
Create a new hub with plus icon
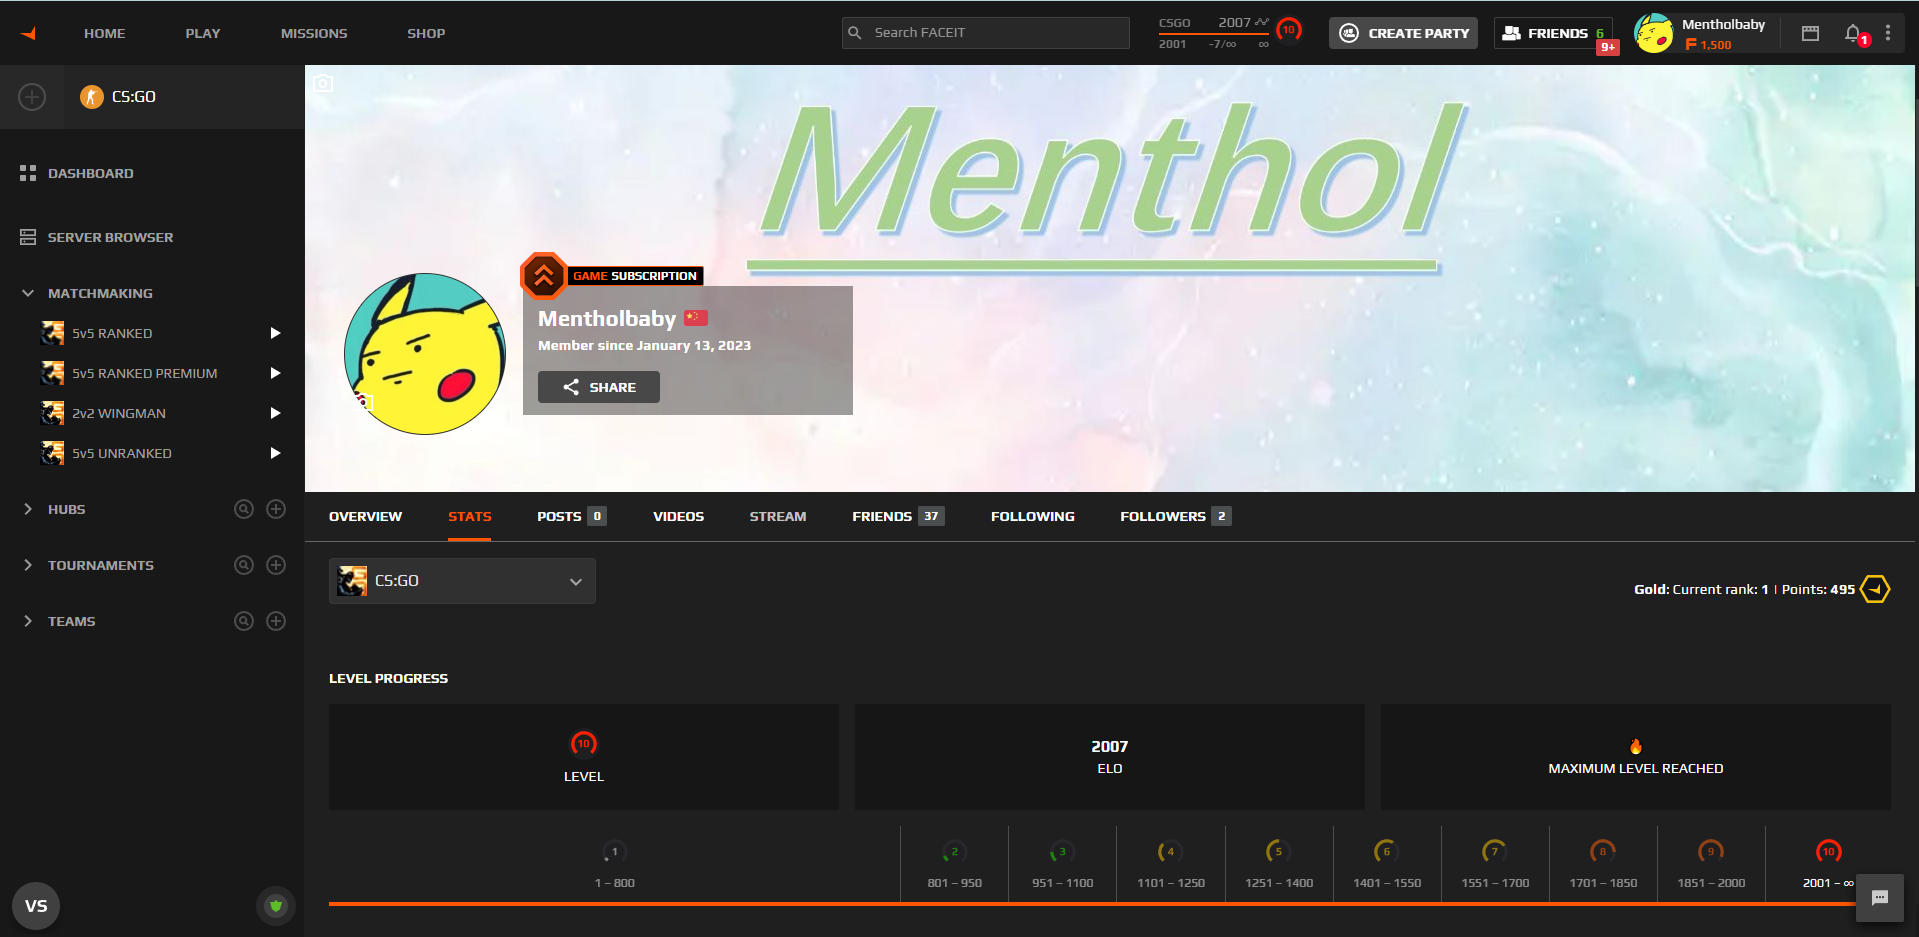coord(276,509)
